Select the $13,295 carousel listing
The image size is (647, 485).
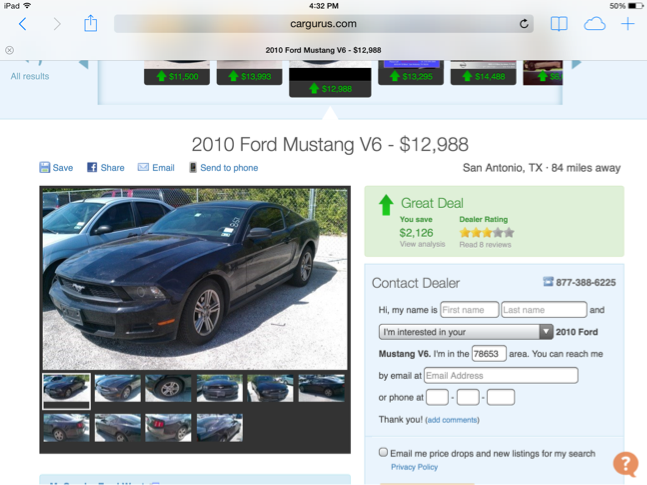click(x=410, y=76)
